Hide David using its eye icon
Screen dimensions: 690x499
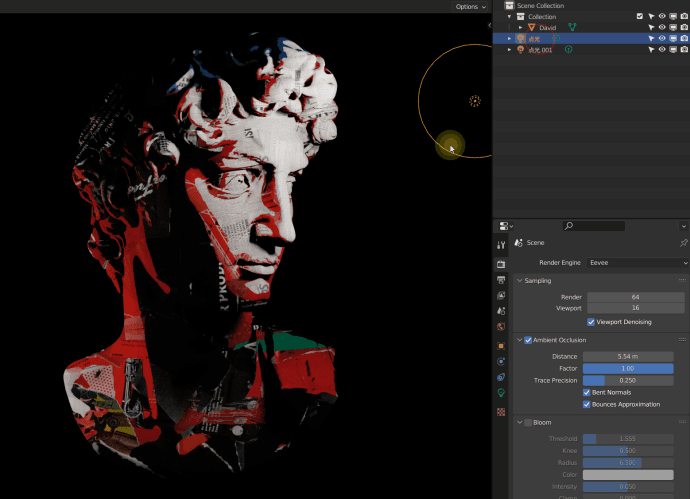point(662,27)
